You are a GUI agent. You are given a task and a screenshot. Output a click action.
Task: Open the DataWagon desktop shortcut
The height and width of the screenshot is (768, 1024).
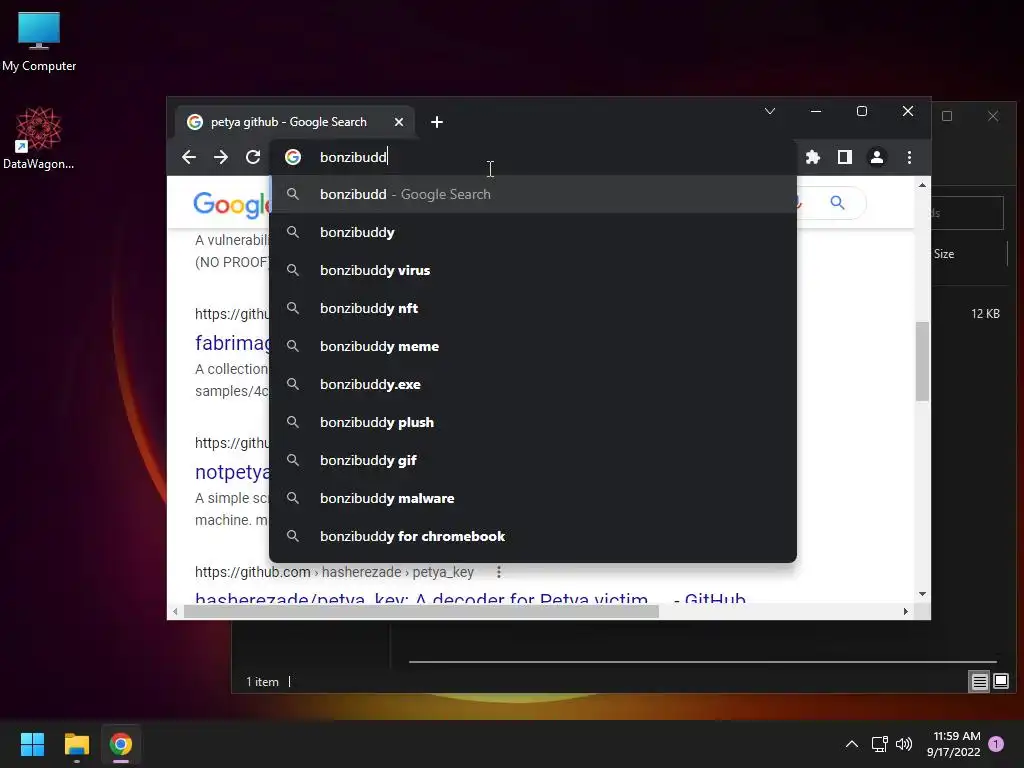pyautogui.click(x=39, y=138)
